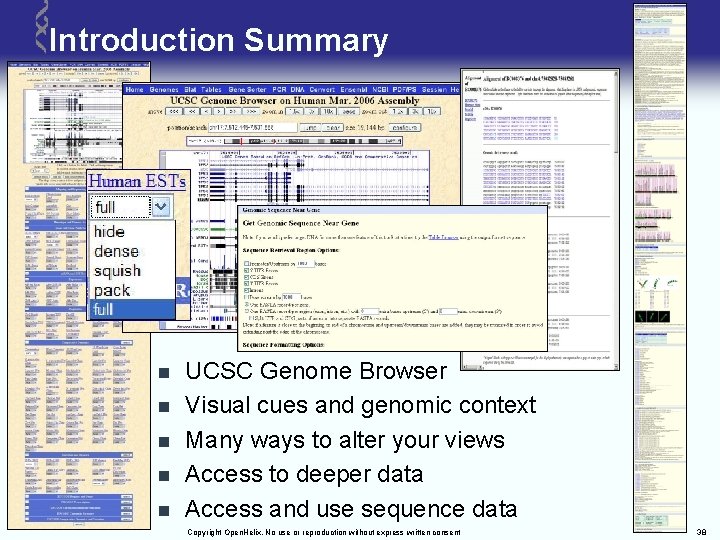Viewport: 720px width, 540px height.
Task: Click 'Many ways to alter your views' bullet
Action: pyautogui.click(x=345, y=440)
